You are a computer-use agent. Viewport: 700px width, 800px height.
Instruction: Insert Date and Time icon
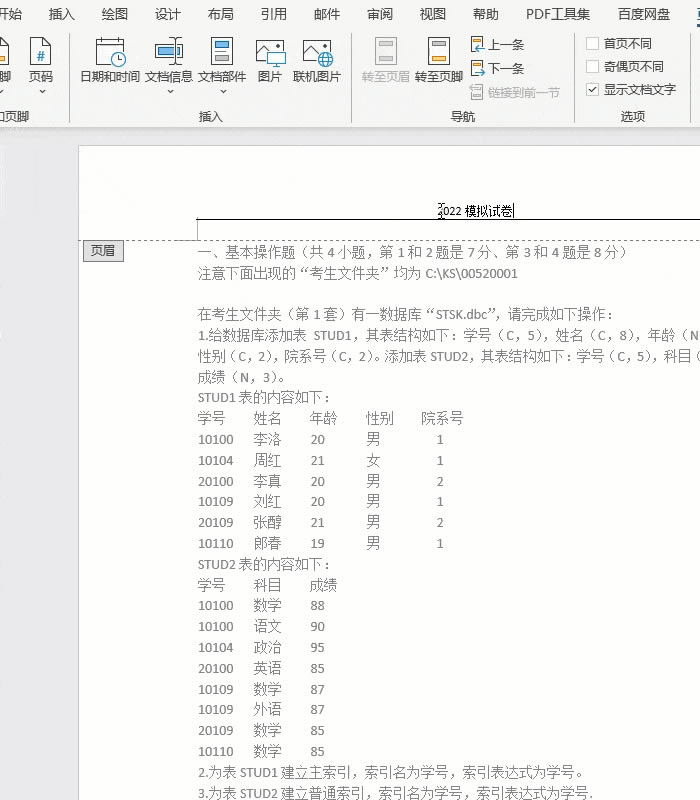point(110,60)
